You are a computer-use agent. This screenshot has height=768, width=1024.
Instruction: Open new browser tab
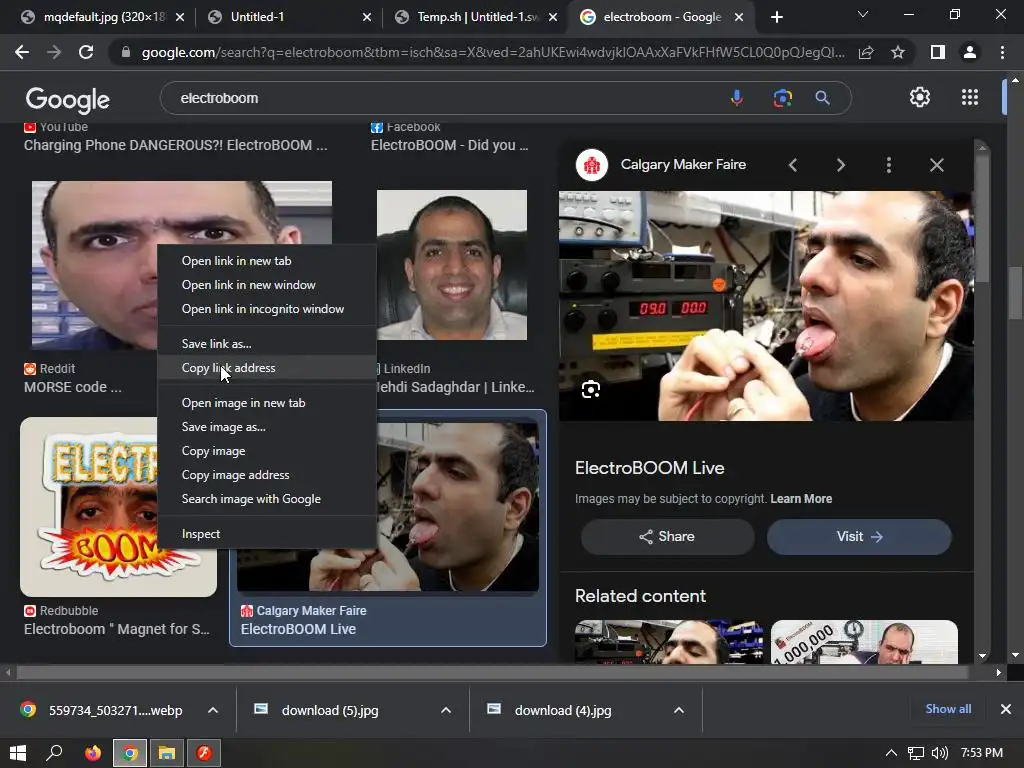pyautogui.click(x=776, y=17)
